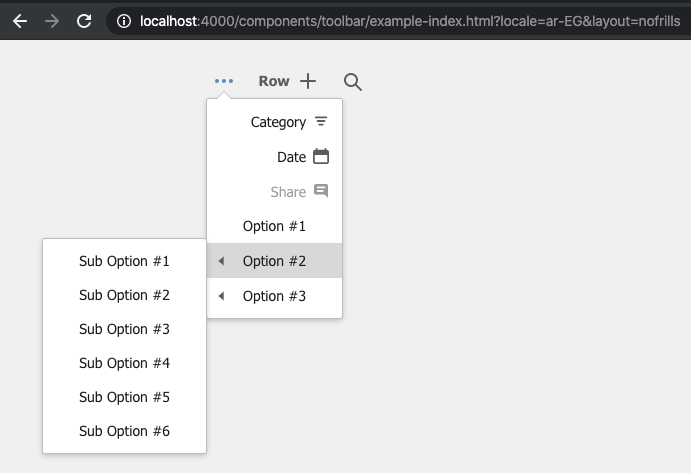This screenshot has width=691, height=473.
Task: Select Sub Option #5 from submenu
Action: (x=124, y=397)
